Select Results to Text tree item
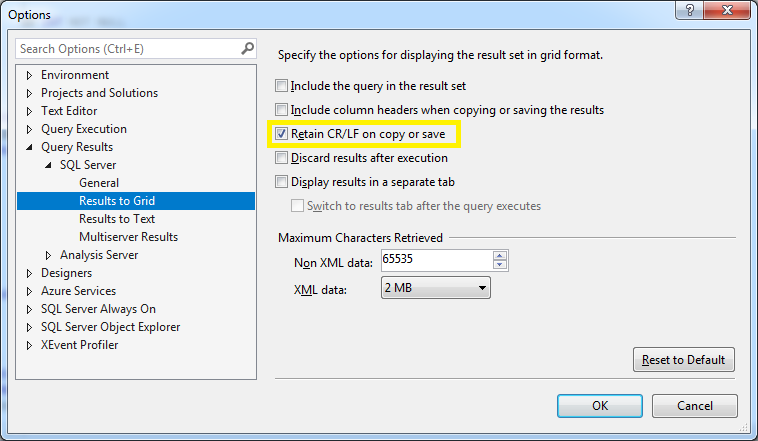Image resolution: width=758 pixels, height=441 pixels. click(117, 219)
